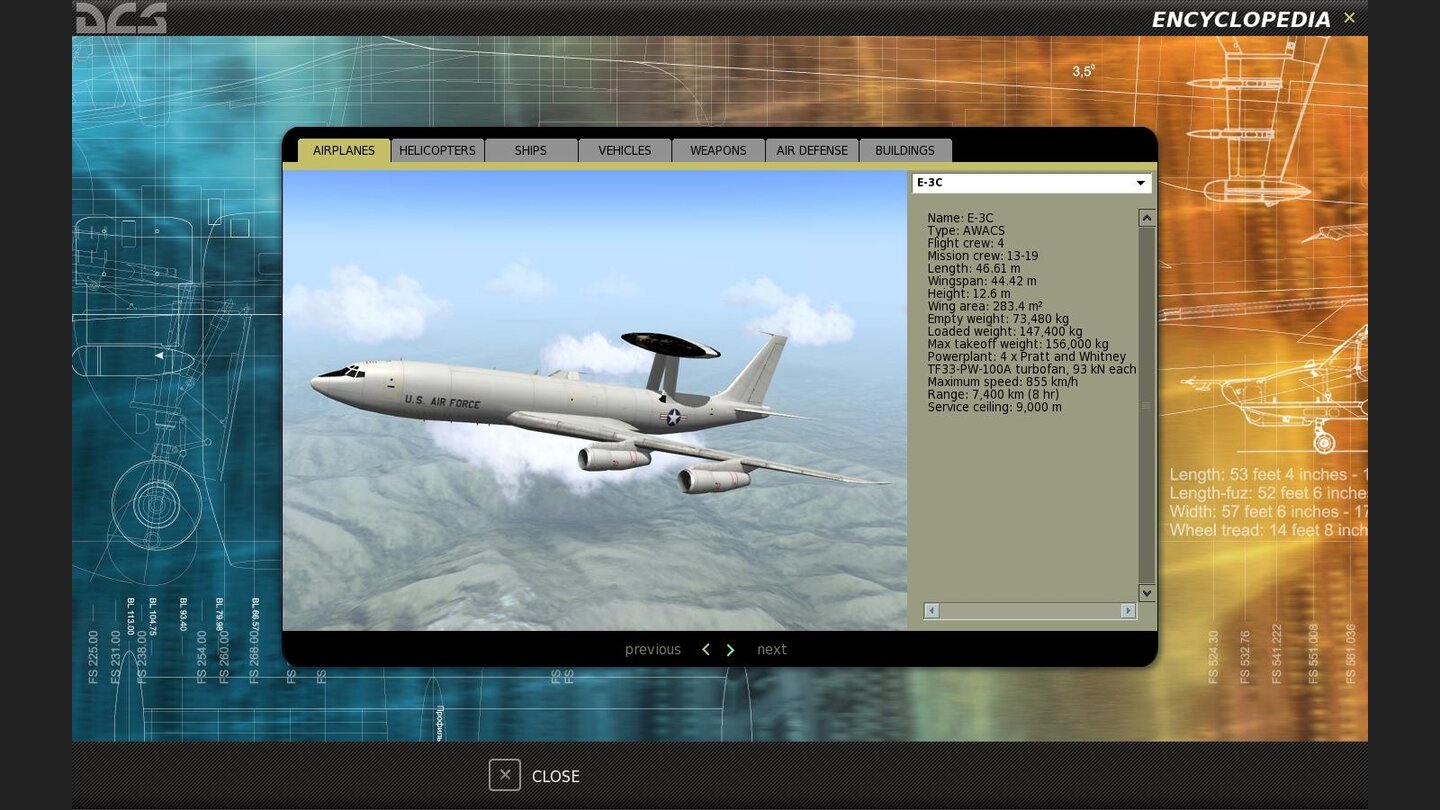
Task: Click the 'Flight crew: 4' line
Action: pyautogui.click(x=965, y=243)
